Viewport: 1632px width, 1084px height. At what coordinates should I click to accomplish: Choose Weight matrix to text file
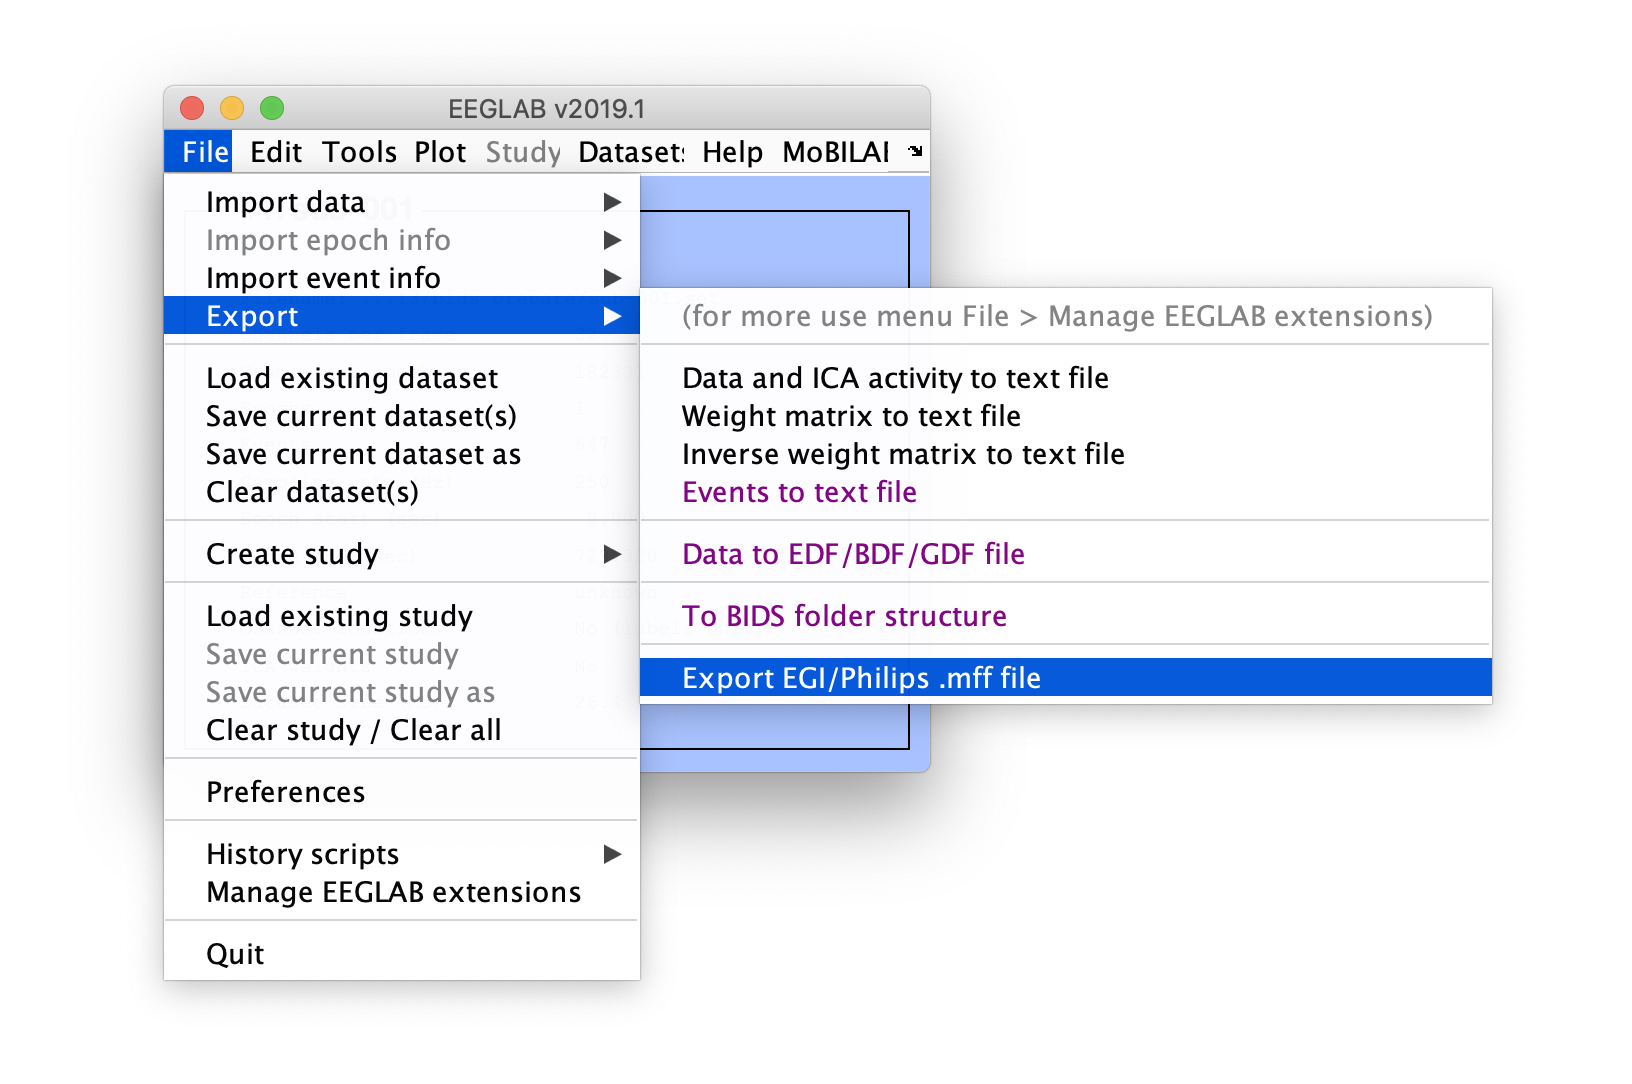pyautogui.click(x=851, y=416)
